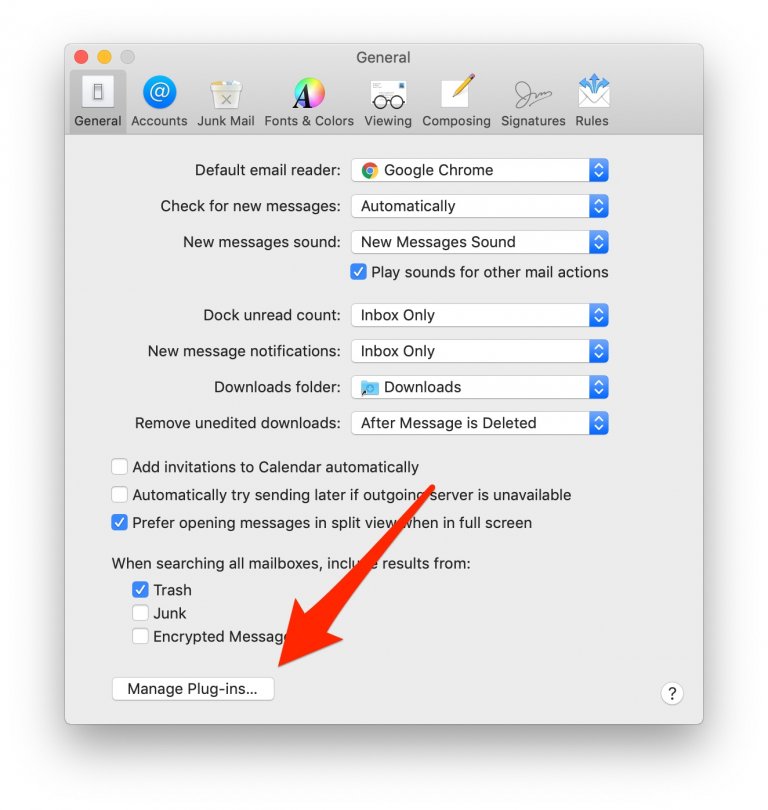
Task: Open Composing preferences pencil icon
Action: 457,91
